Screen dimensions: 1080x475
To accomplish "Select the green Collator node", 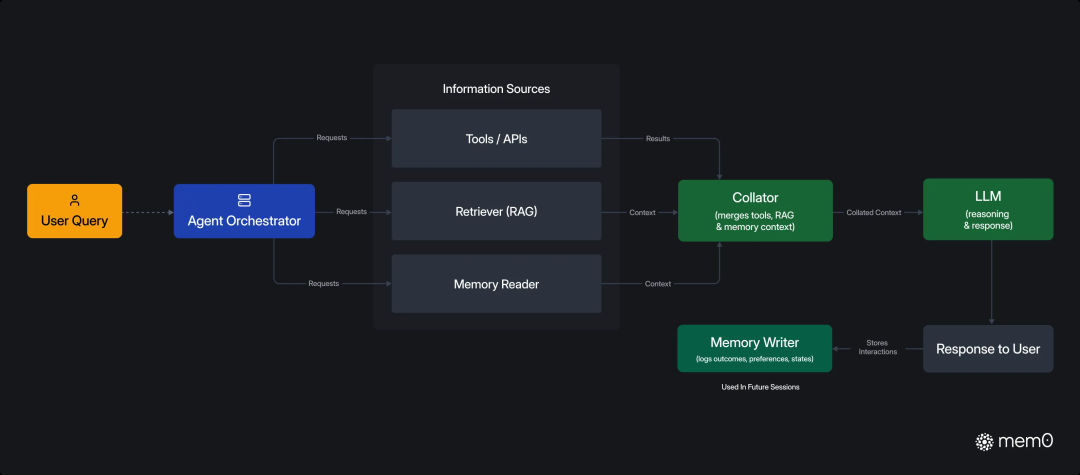I will 755,211.
